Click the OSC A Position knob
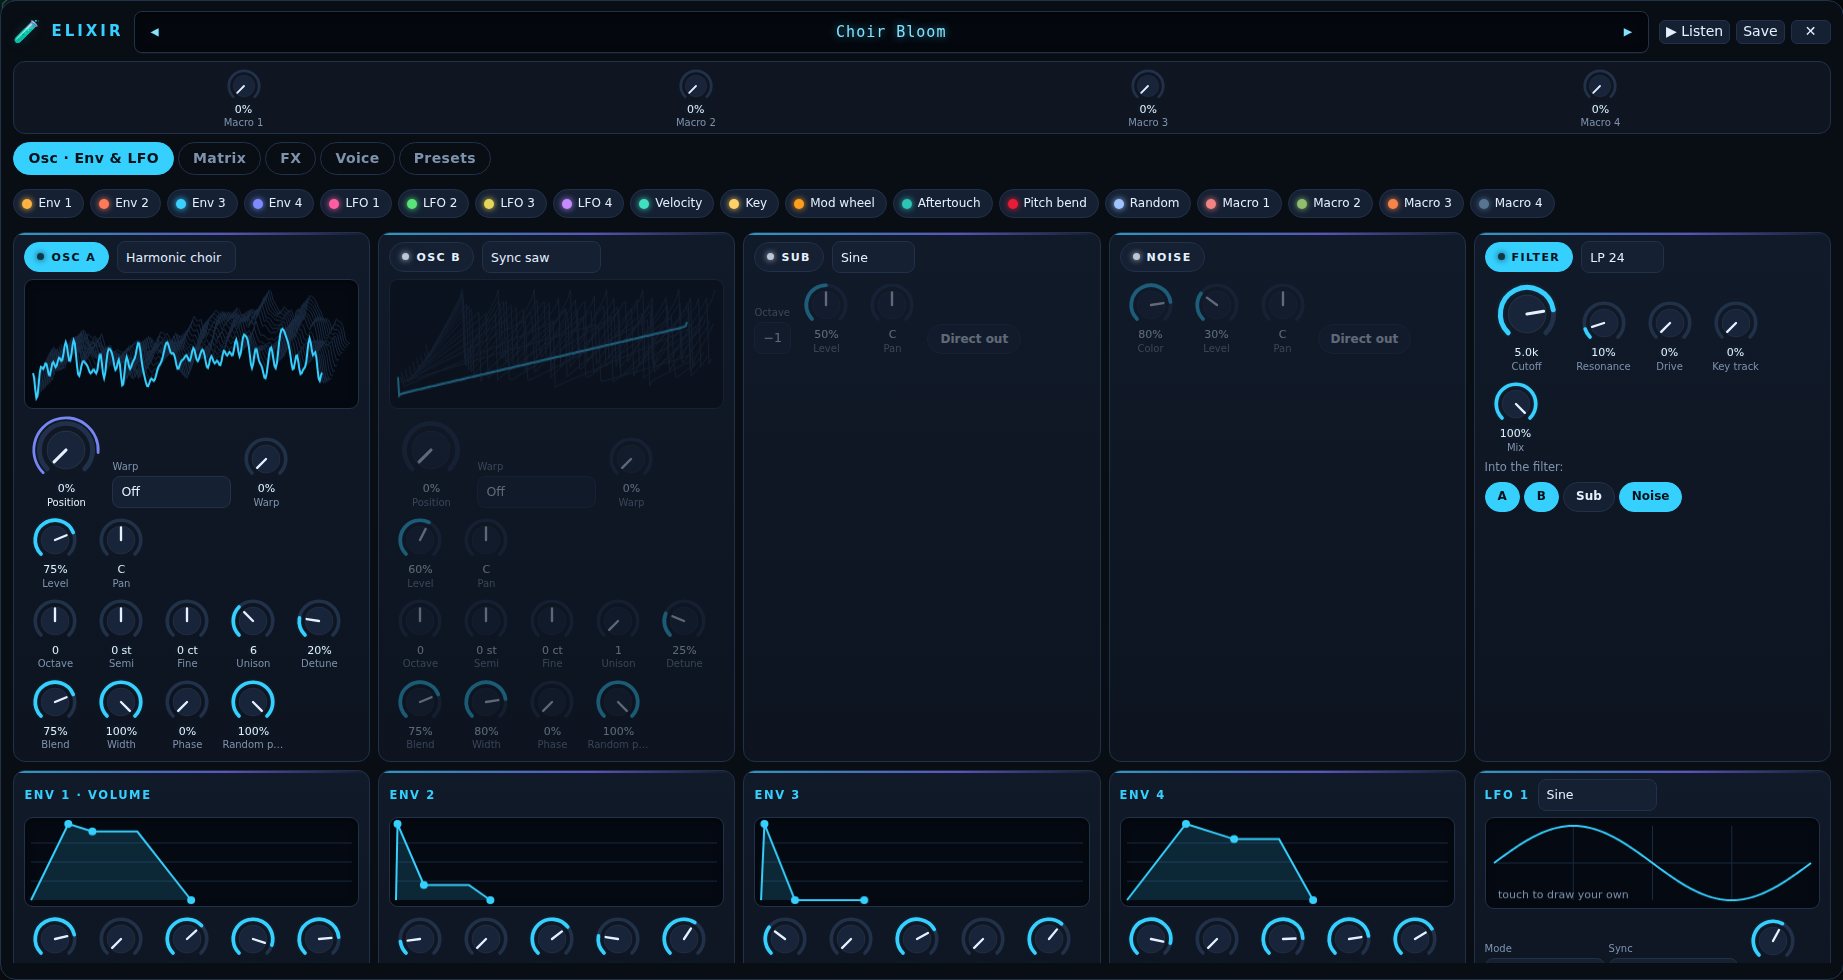The image size is (1843, 980). point(66,450)
